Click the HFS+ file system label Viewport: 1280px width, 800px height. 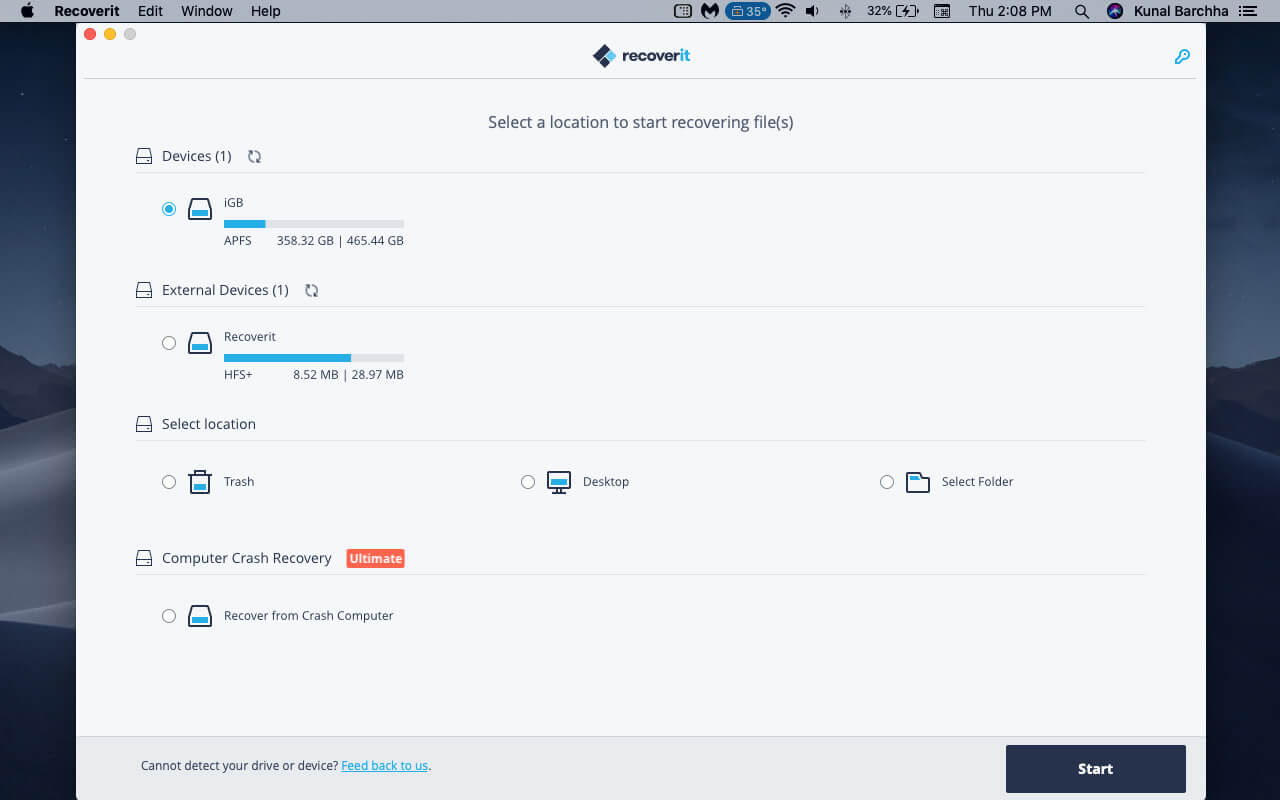pos(238,375)
